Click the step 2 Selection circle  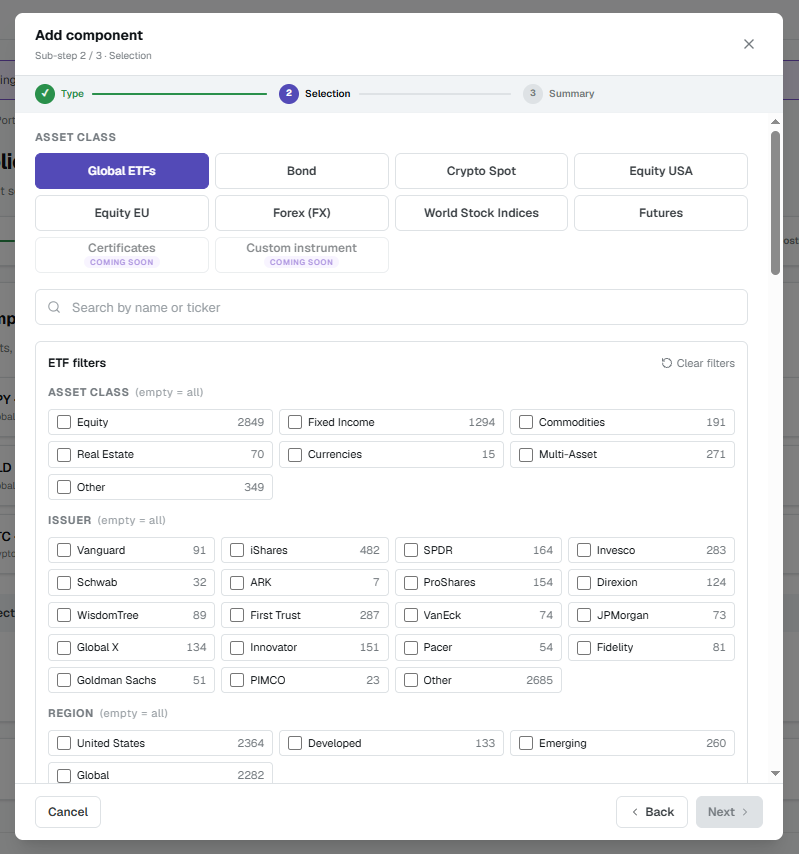(289, 94)
